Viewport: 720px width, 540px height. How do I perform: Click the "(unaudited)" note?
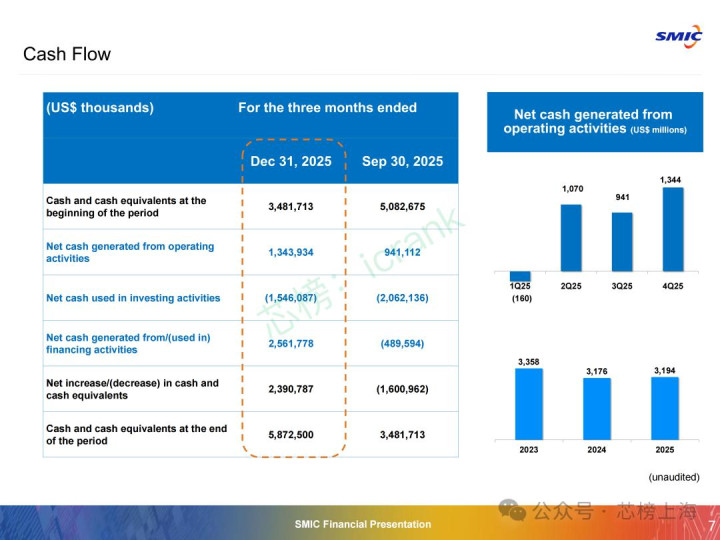click(674, 477)
